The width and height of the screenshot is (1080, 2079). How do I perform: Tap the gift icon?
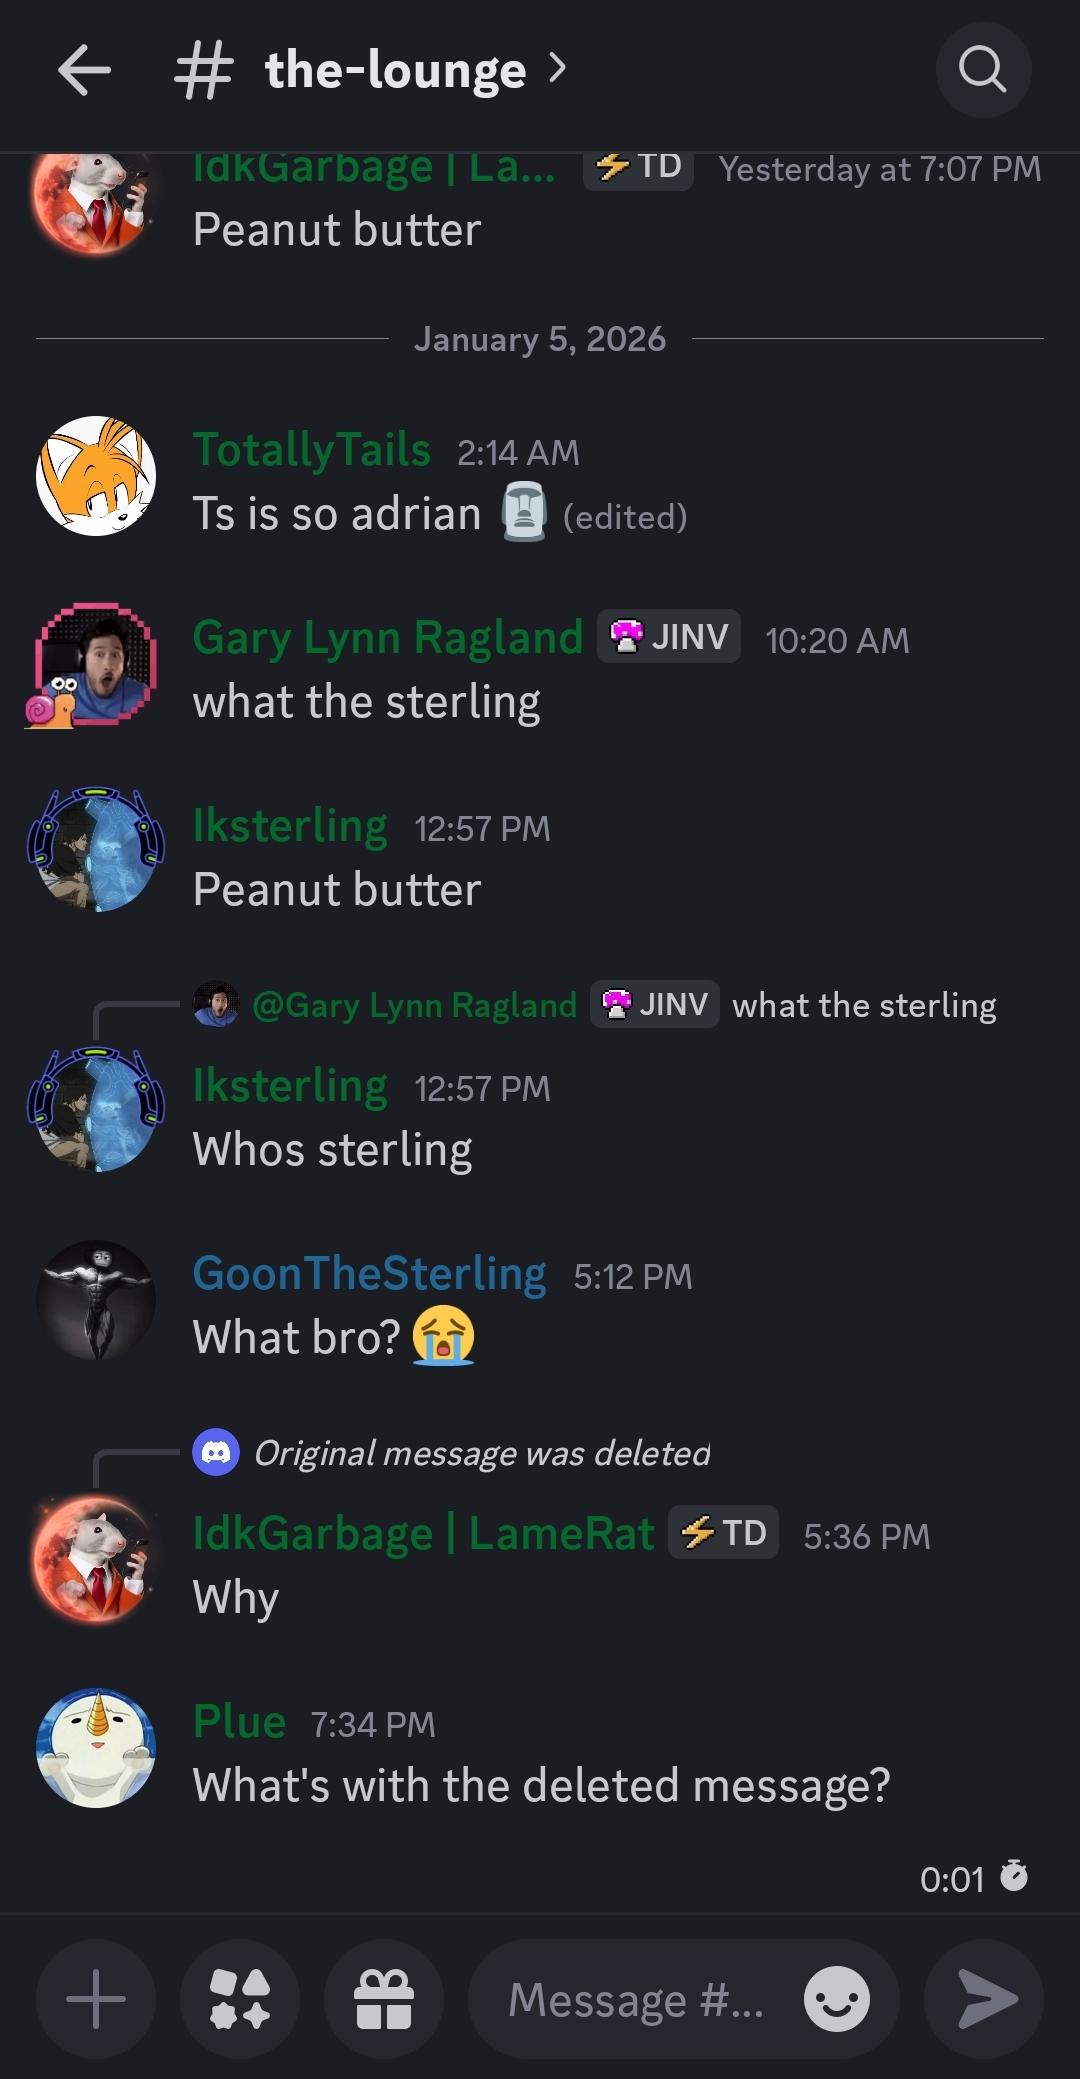click(x=384, y=1999)
